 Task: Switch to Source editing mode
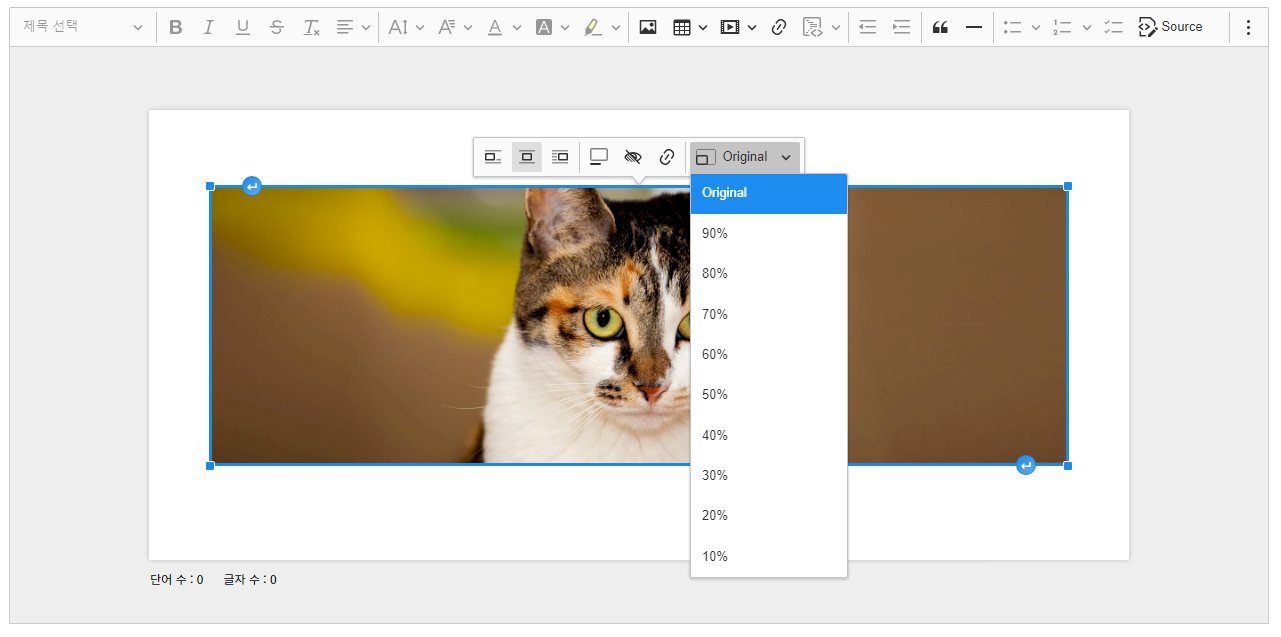pyautogui.click(x=1170, y=27)
